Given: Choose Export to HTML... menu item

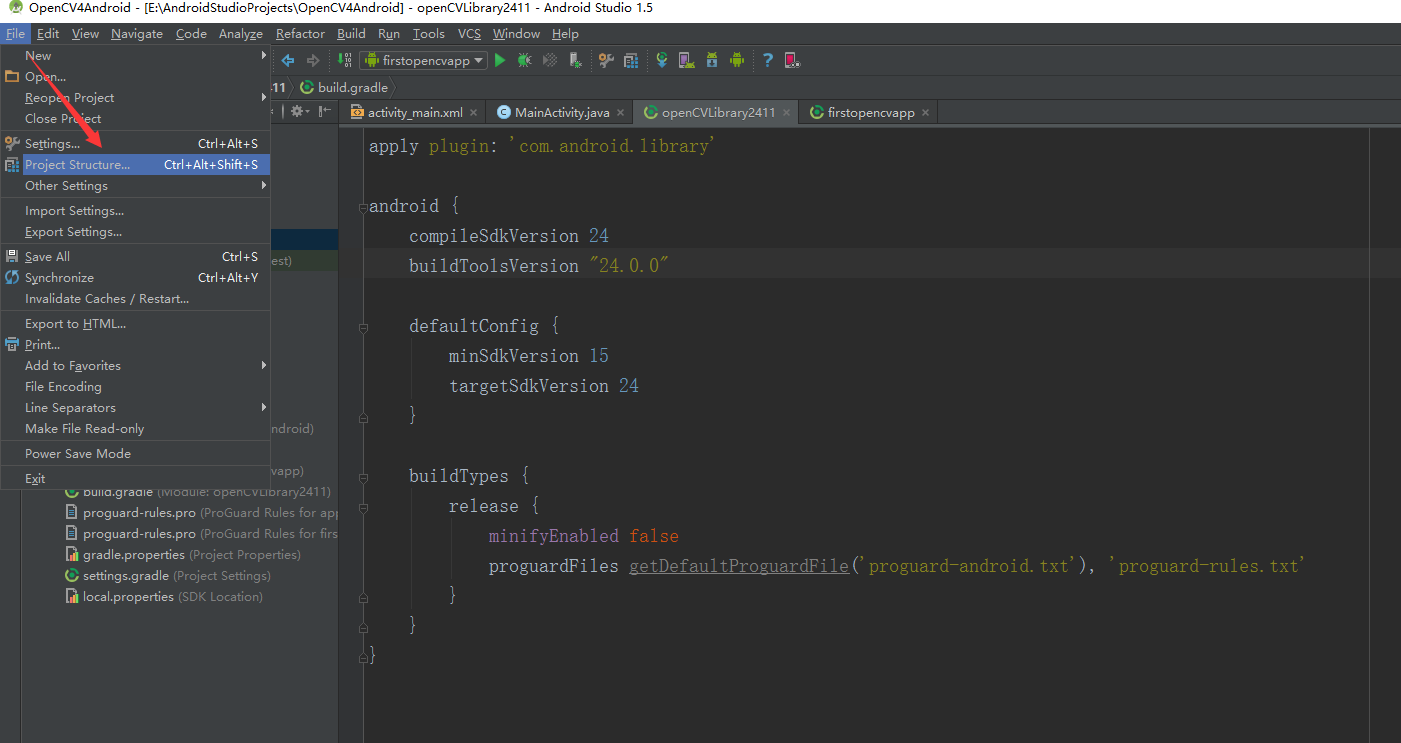Looking at the screenshot, I should click(x=135, y=324).
